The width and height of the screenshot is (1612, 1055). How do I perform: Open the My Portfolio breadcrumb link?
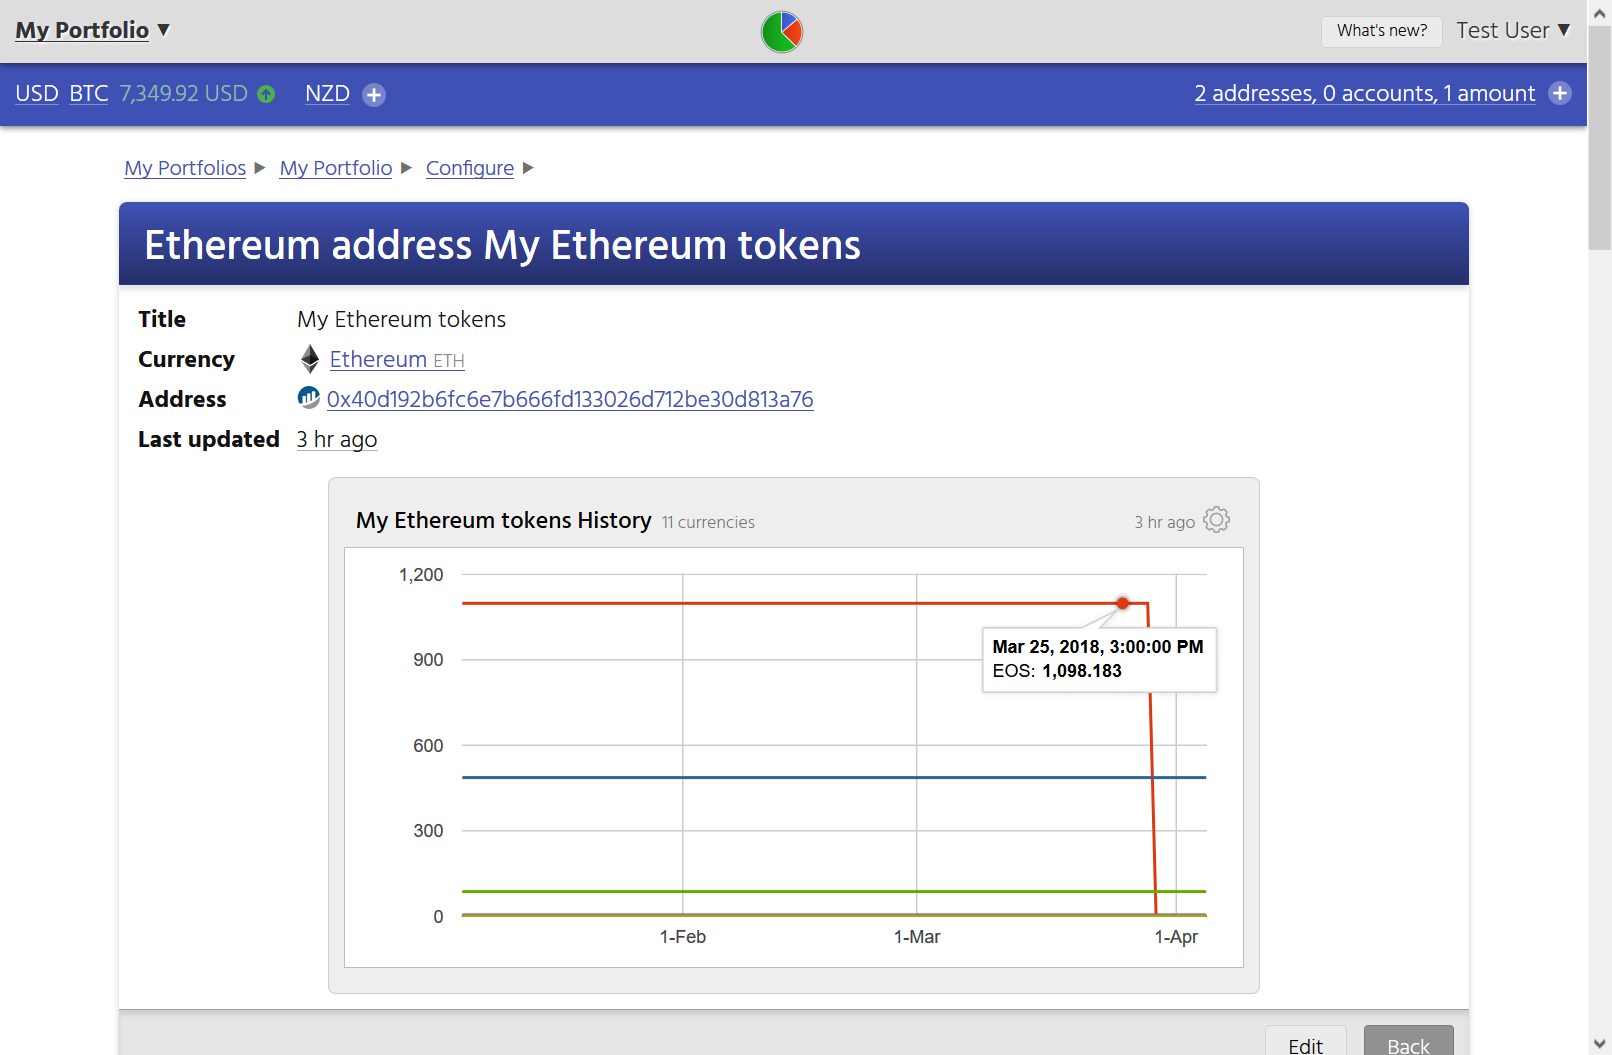[x=336, y=168]
